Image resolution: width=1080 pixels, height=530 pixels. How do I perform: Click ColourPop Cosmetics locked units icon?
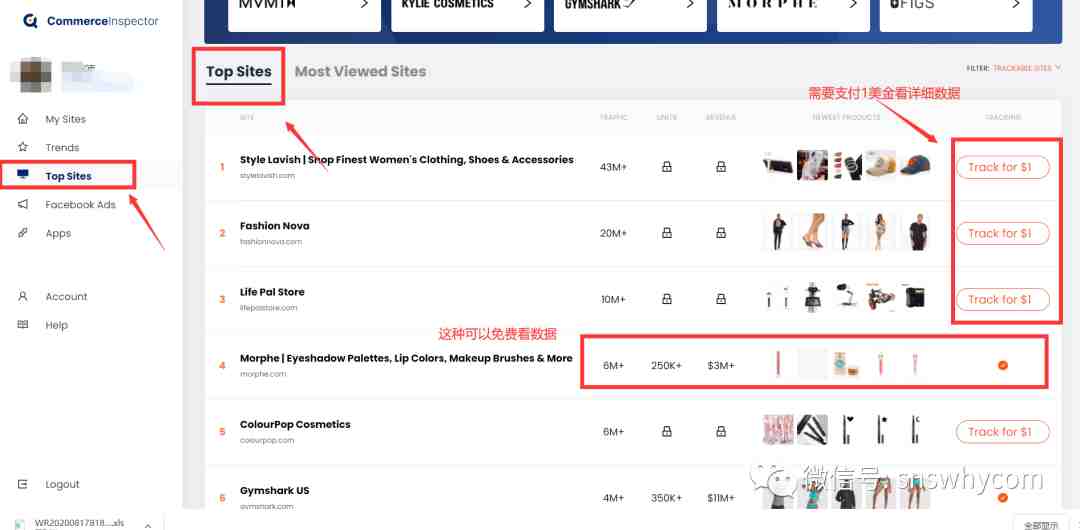point(666,431)
